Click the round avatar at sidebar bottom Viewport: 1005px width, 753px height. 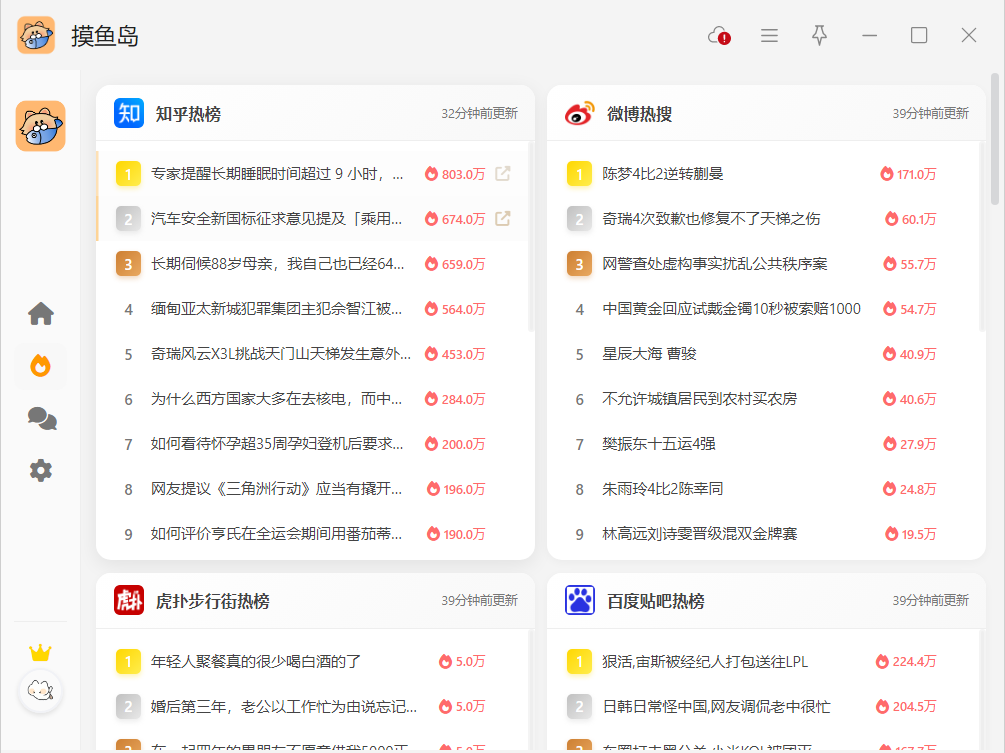[41, 691]
